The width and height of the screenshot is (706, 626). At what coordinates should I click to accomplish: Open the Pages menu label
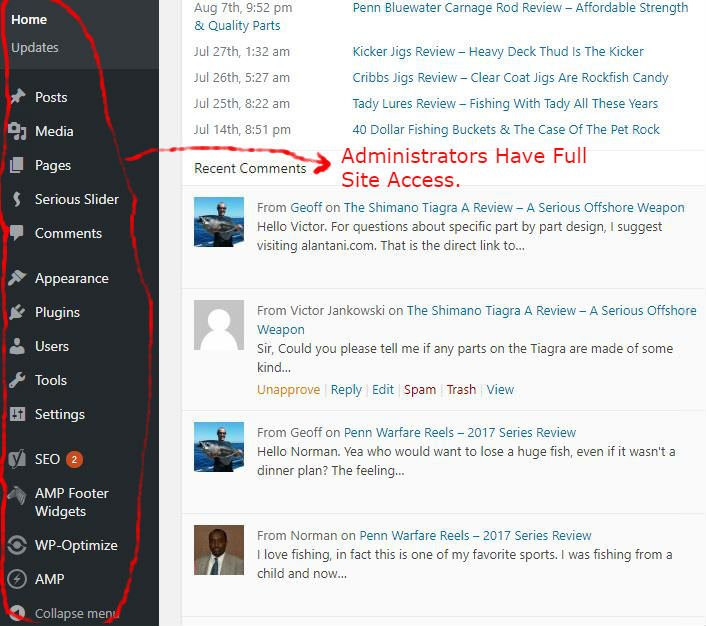(x=53, y=166)
